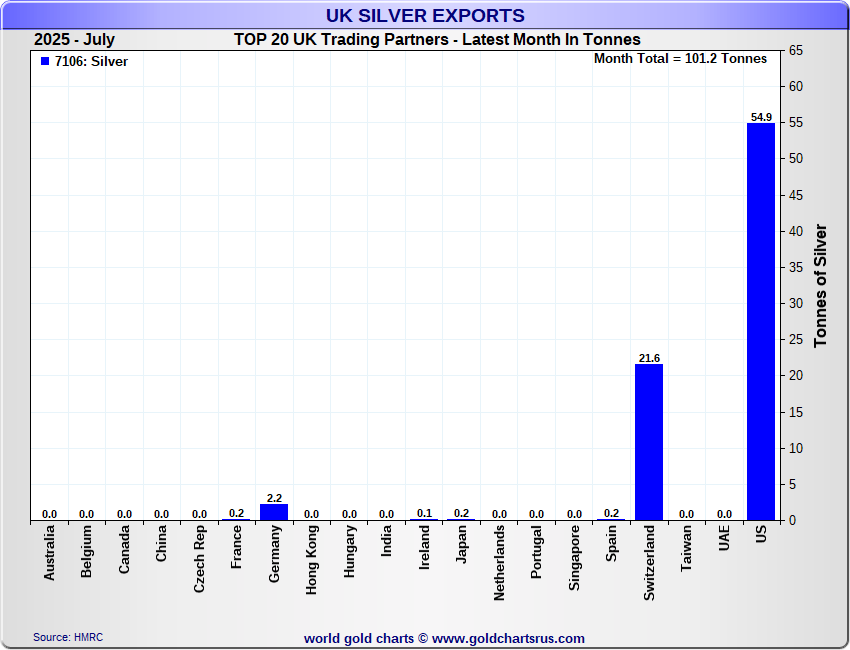Click the 40 tick on y-axis
Screen dimensions: 850x650
tap(796, 231)
